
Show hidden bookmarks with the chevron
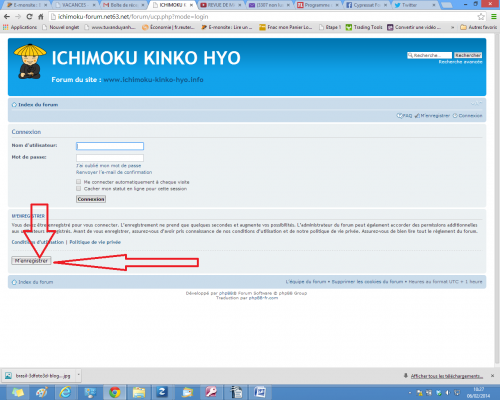click(x=452, y=27)
